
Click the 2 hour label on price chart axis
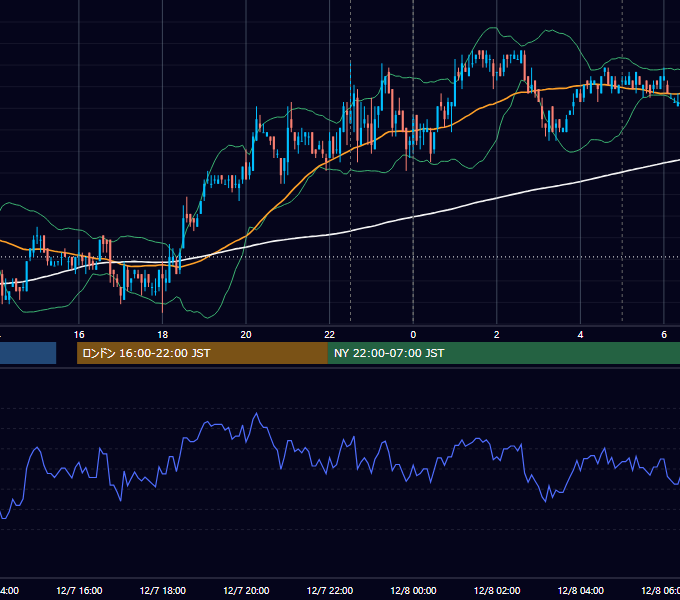(497, 335)
